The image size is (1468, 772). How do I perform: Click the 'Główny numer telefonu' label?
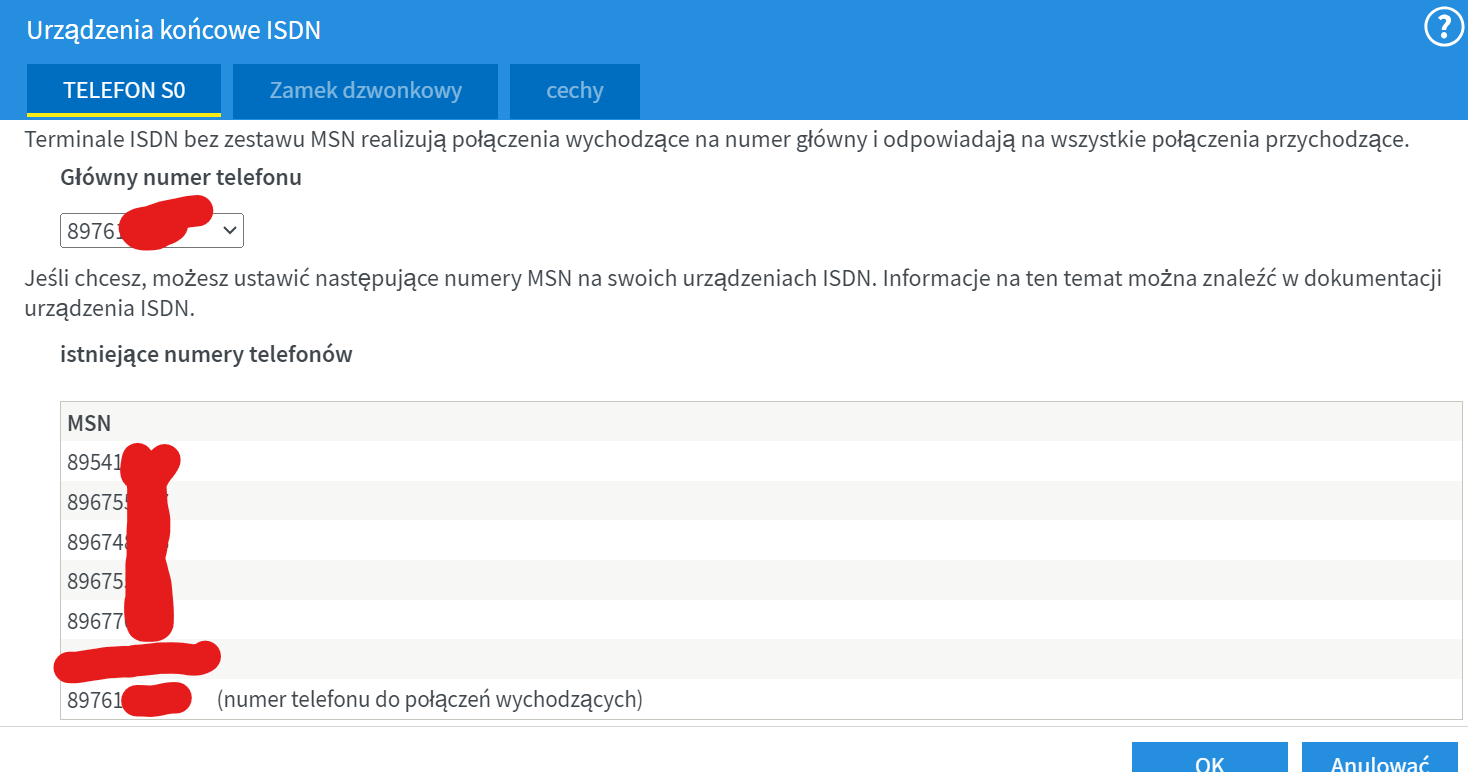(x=181, y=178)
